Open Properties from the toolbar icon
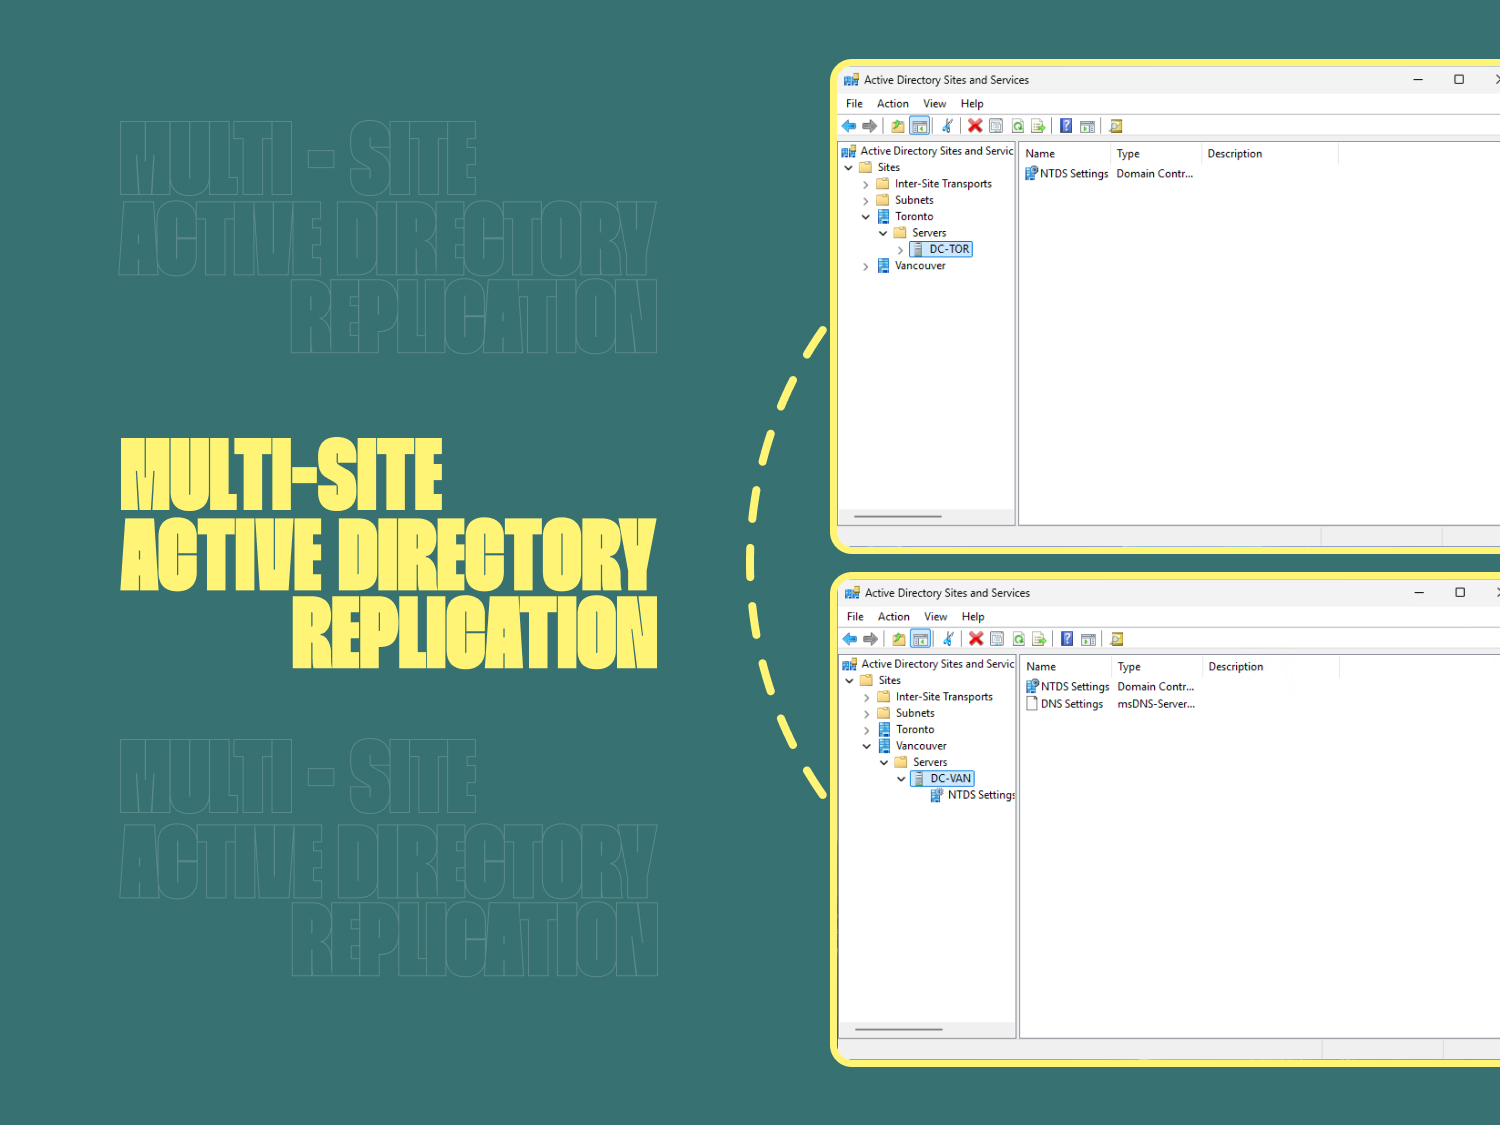 (x=996, y=125)
